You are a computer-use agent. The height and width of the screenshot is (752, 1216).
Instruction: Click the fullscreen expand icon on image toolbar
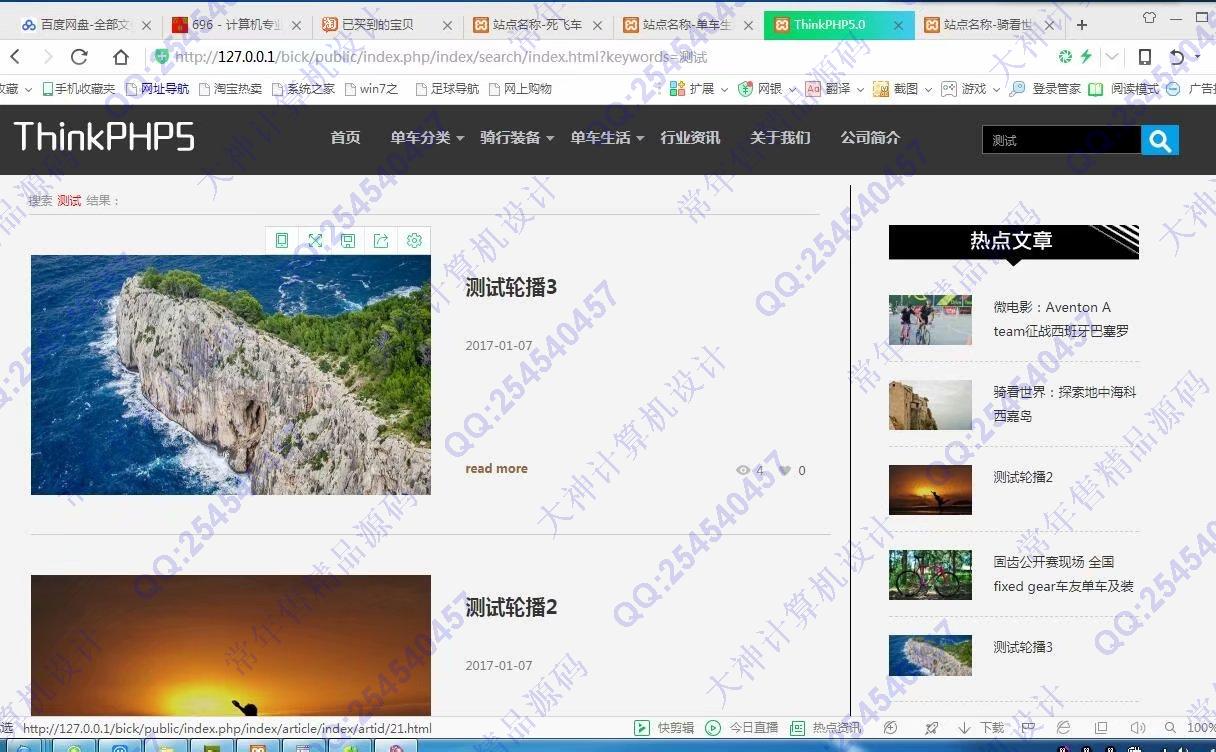[x=315, y=240]
